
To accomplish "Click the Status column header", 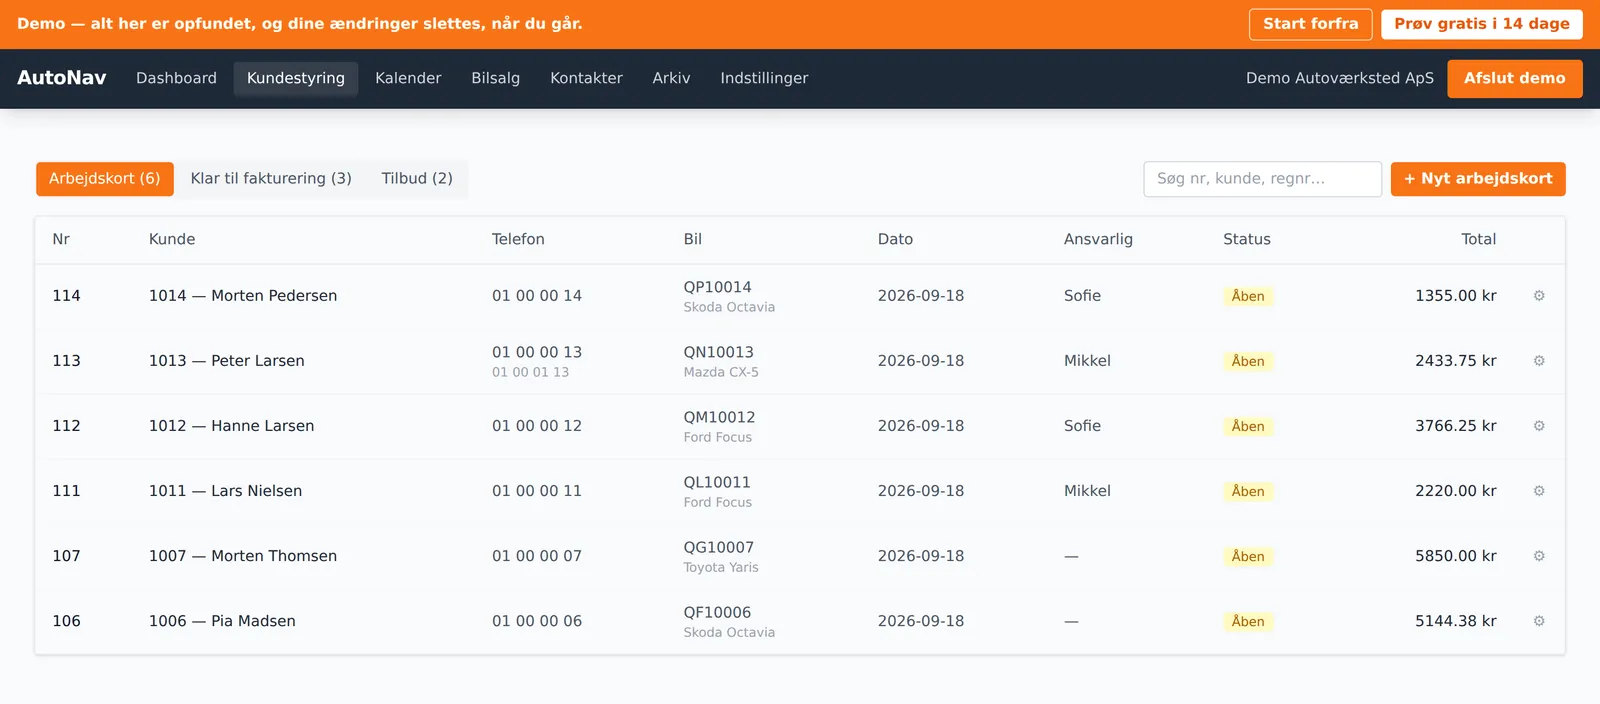I will tap(1247, 239).
